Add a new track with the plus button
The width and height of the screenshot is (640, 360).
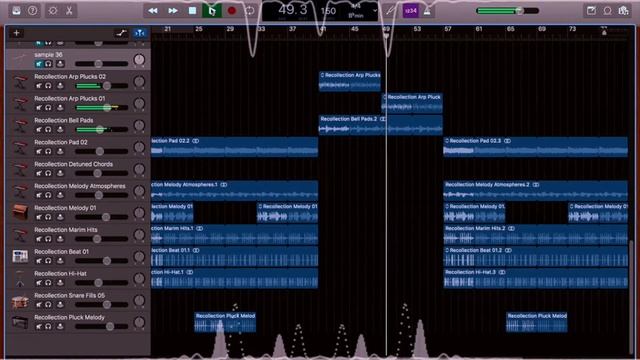[16, 33]
